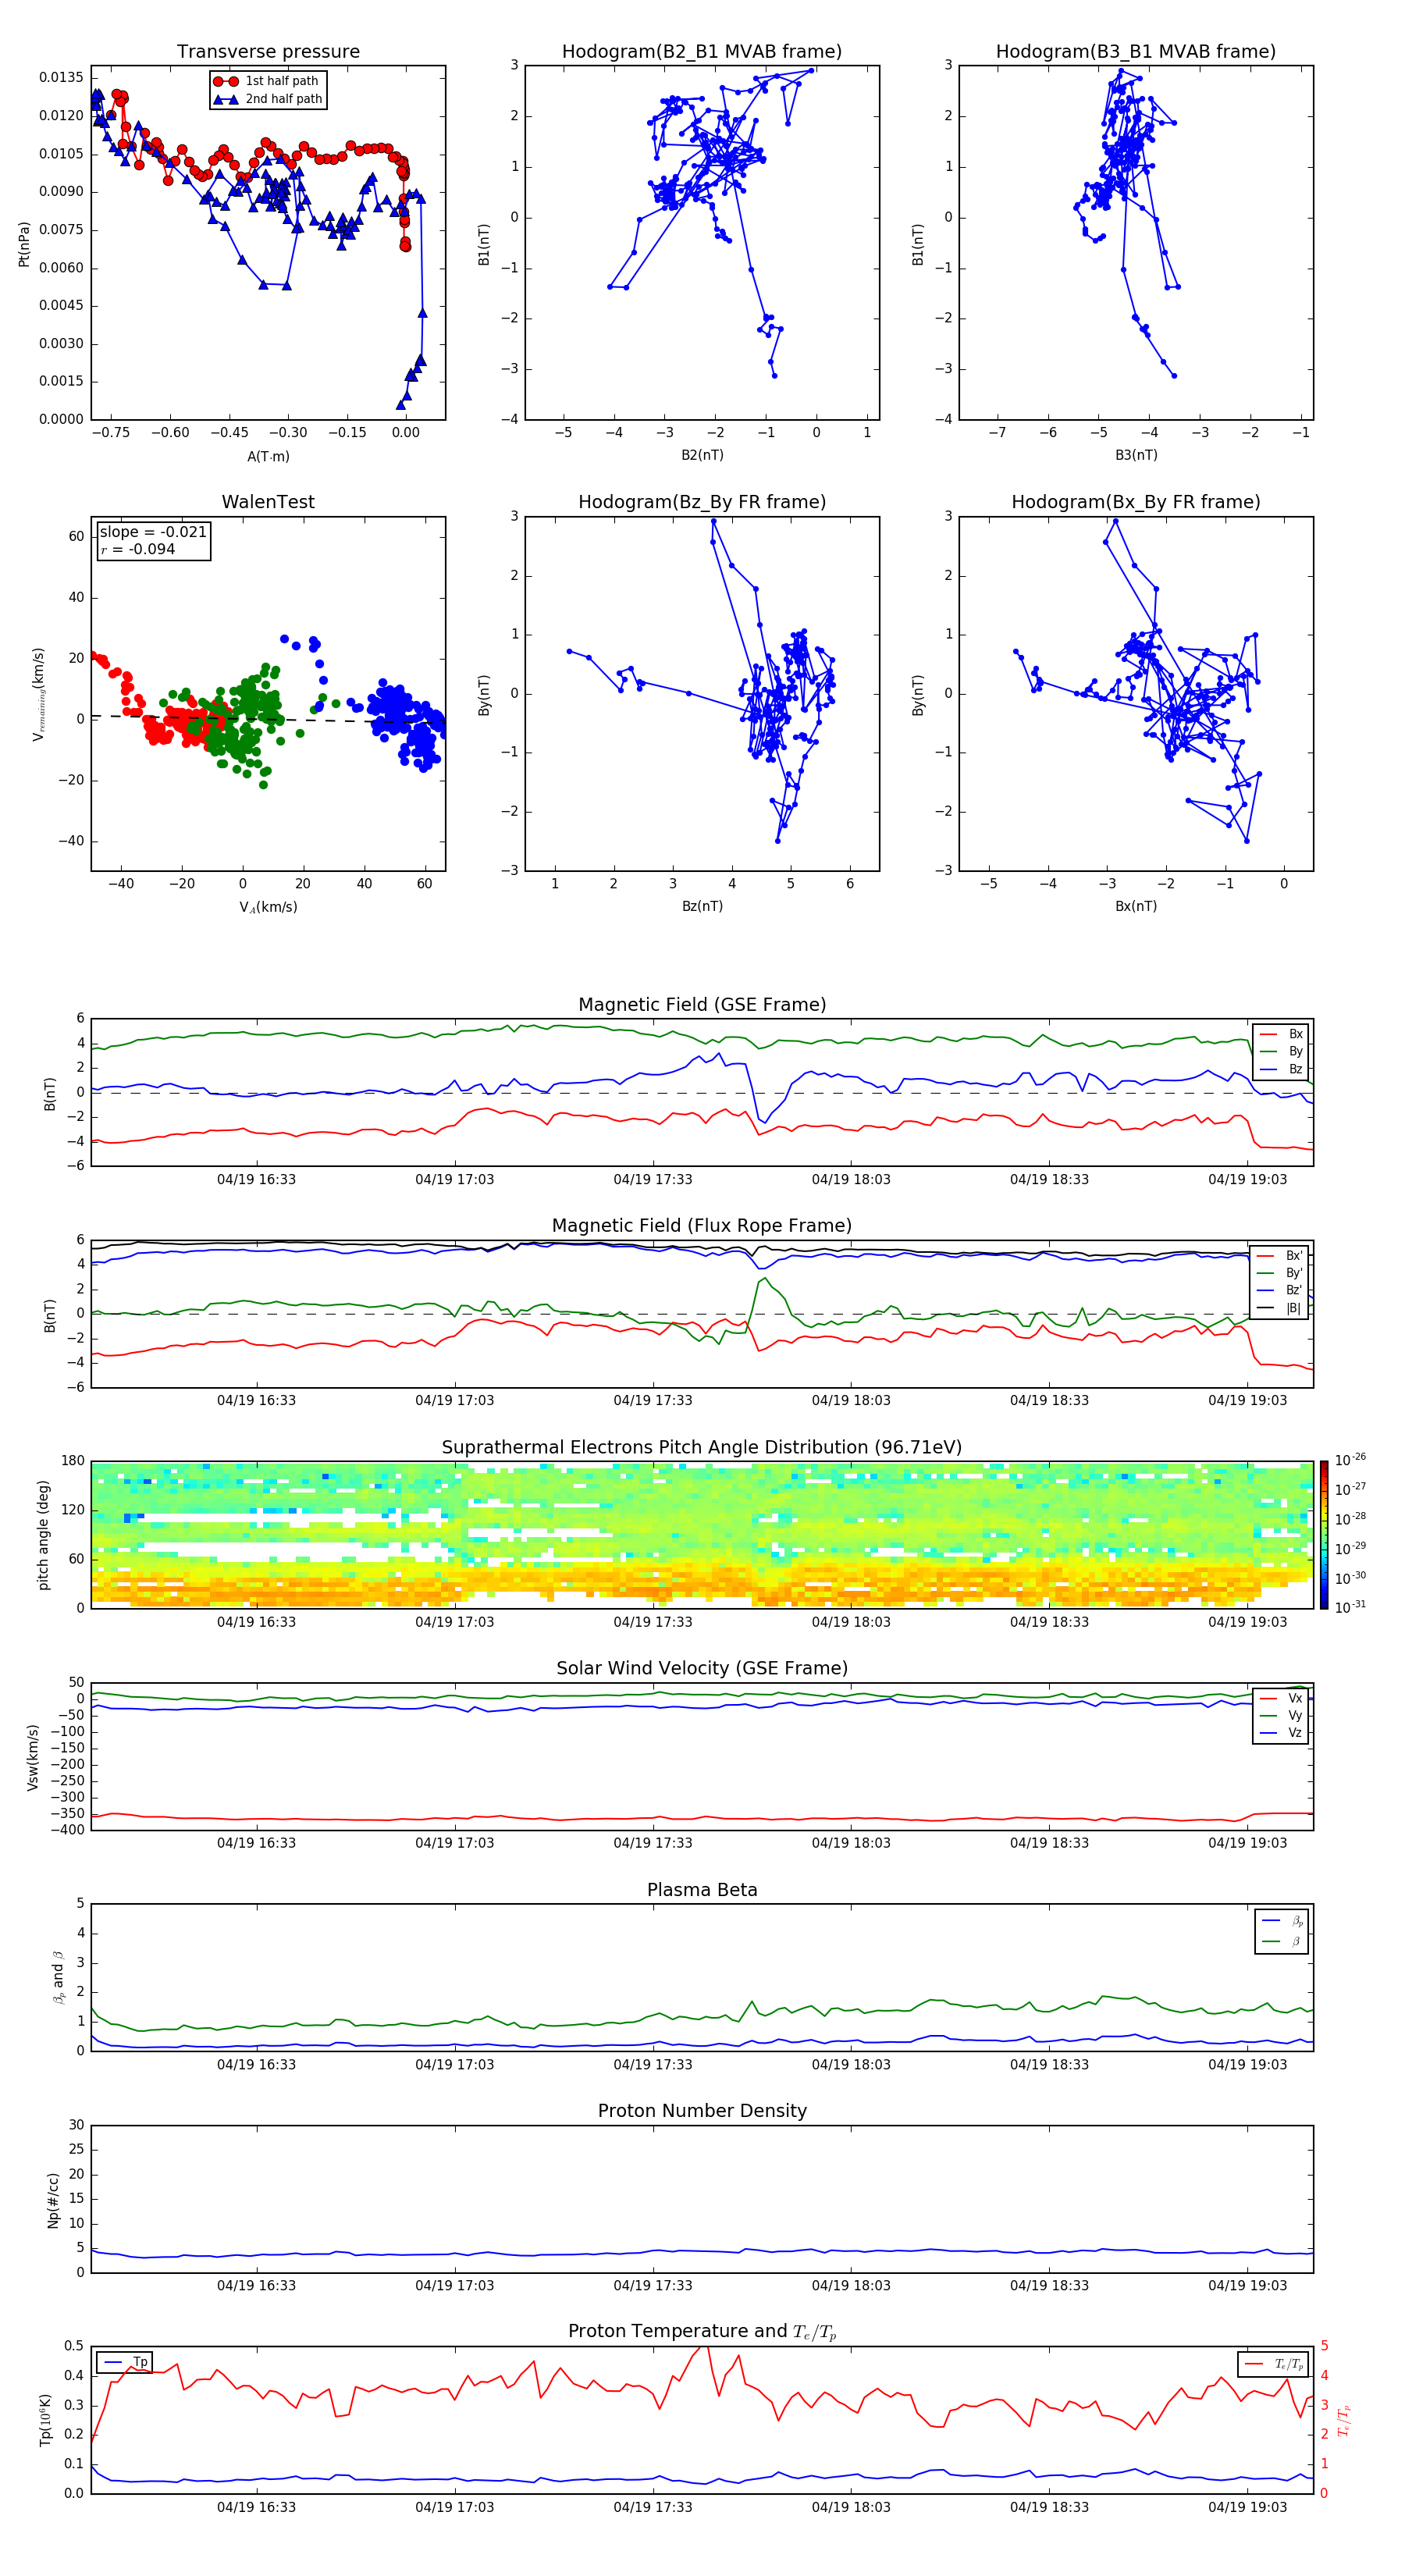Click the 'Plasma Beta' title
The height and width of the screenshot is (2576, 1405).
tap(702, 1890)
